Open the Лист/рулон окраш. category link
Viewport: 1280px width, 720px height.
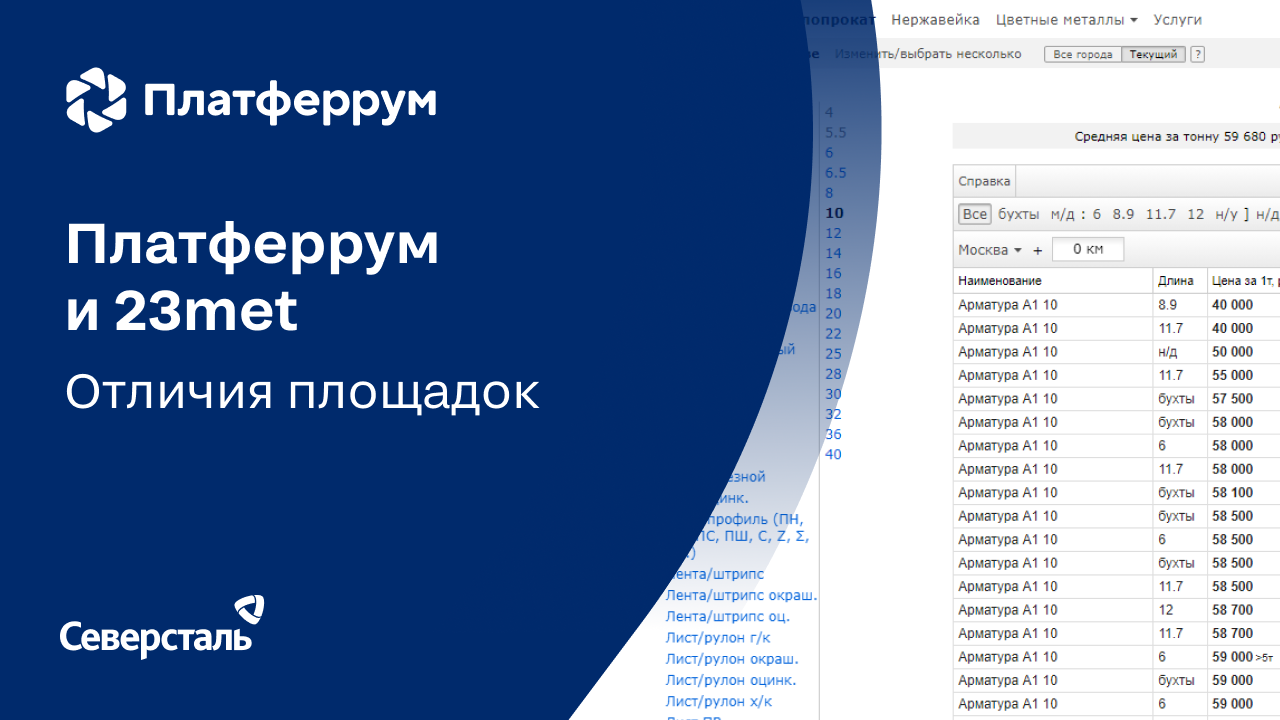pyautogui.click(x=732, y=659)
